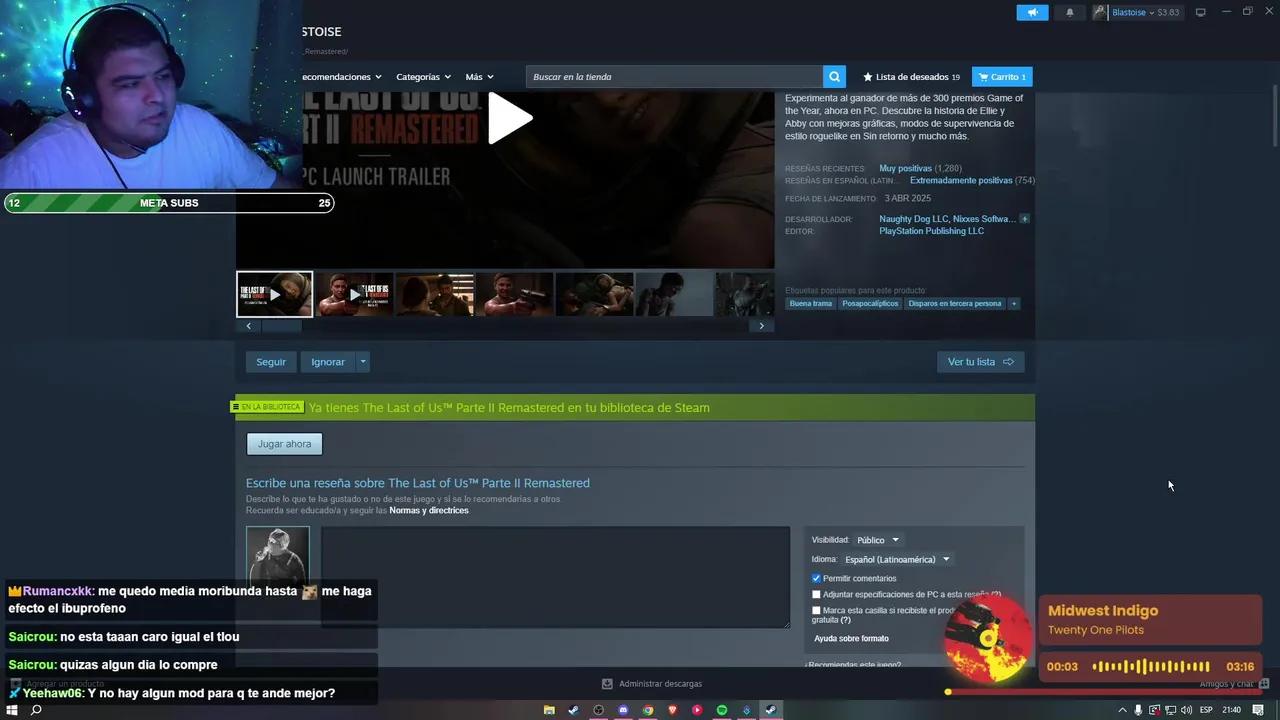The width and height of the screenshot is (1280, 720).
Task: Expand the Categorías menu
Action: click(x=423, y=77)
